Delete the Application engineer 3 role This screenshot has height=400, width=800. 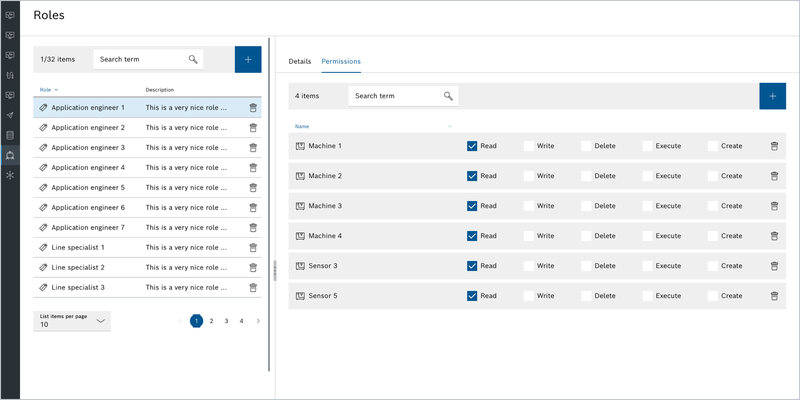(x=252, y=147)
